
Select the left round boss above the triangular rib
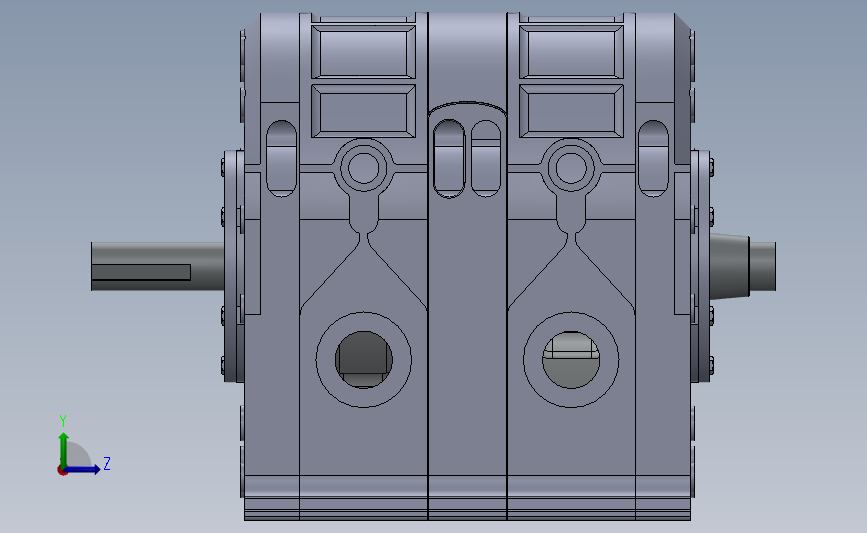pyautogui.click(x=363, y=167)
